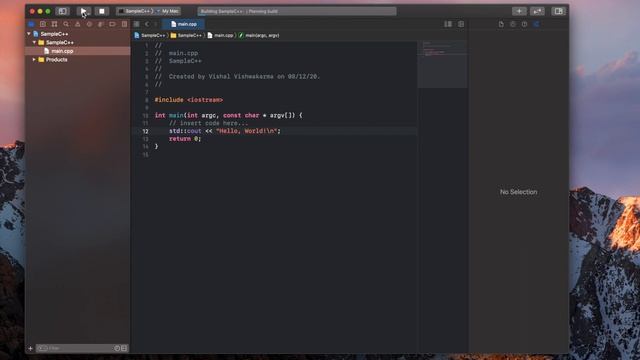Screen dimensions: 640x360
Task: Show the Symbol navigator
Action: (54, 24)
